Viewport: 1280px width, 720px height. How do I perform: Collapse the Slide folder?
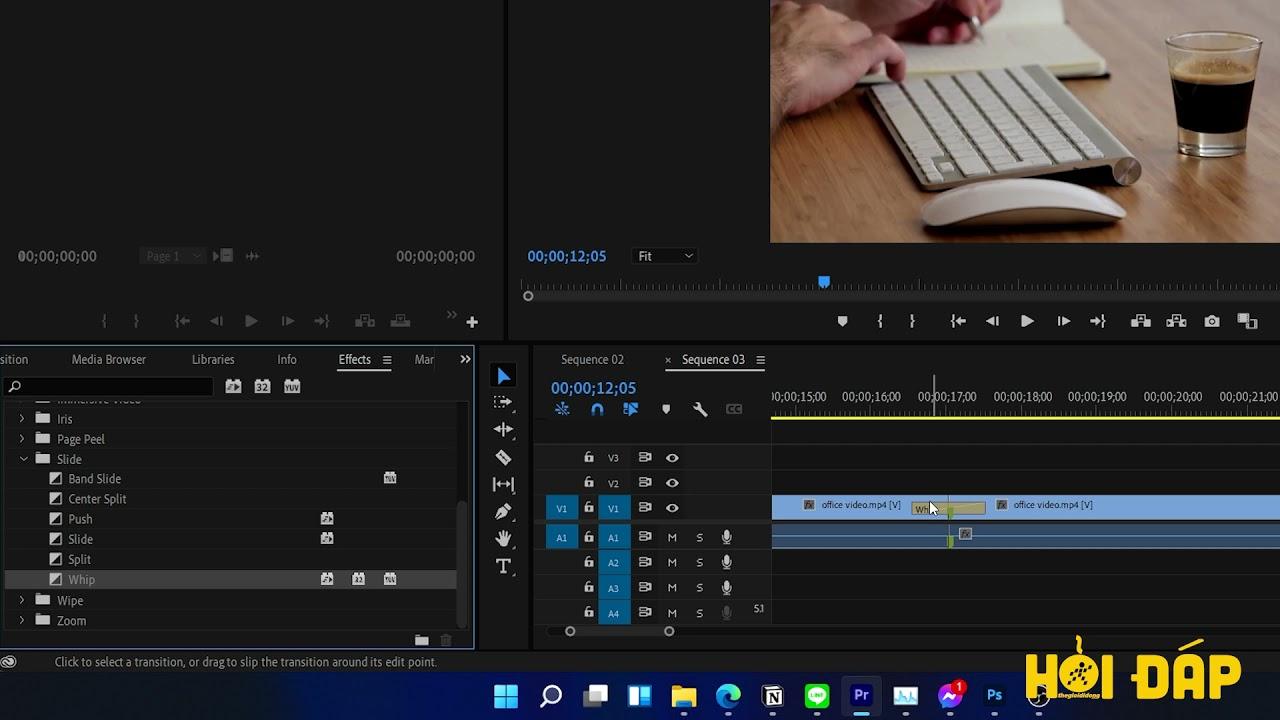pos(24,459)
